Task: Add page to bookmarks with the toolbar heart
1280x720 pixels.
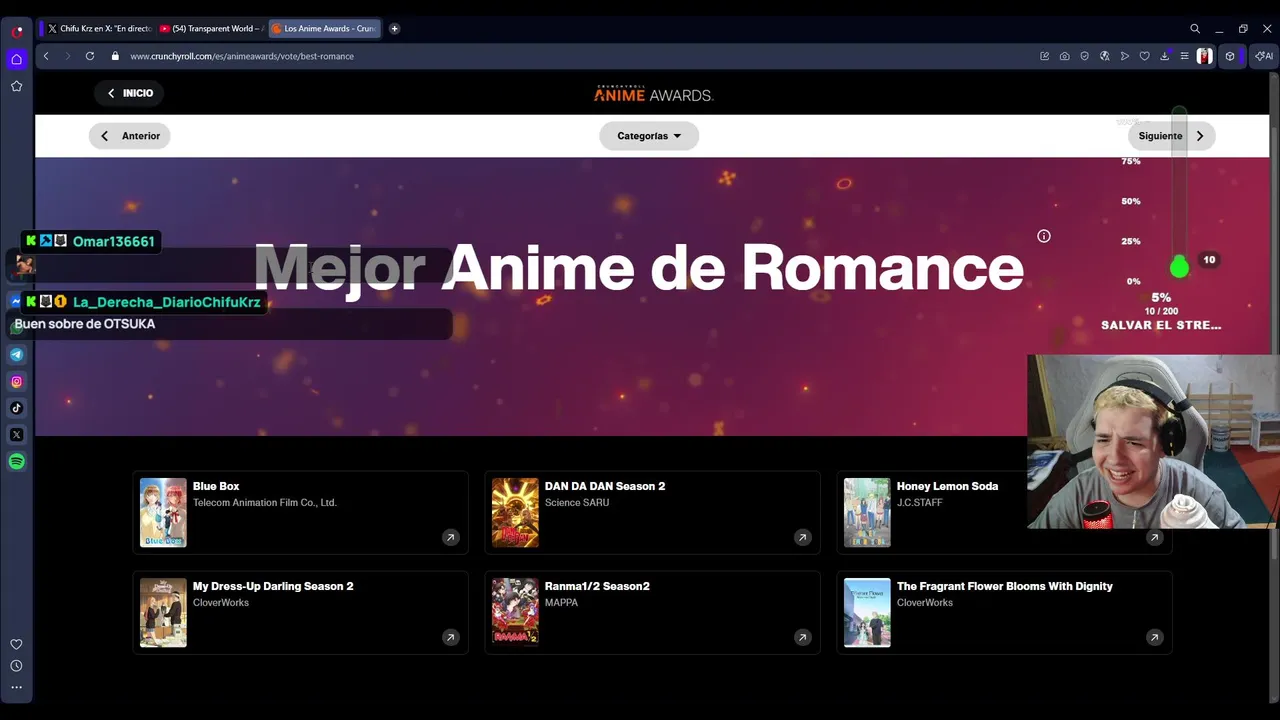Action: coord(1145,56)
